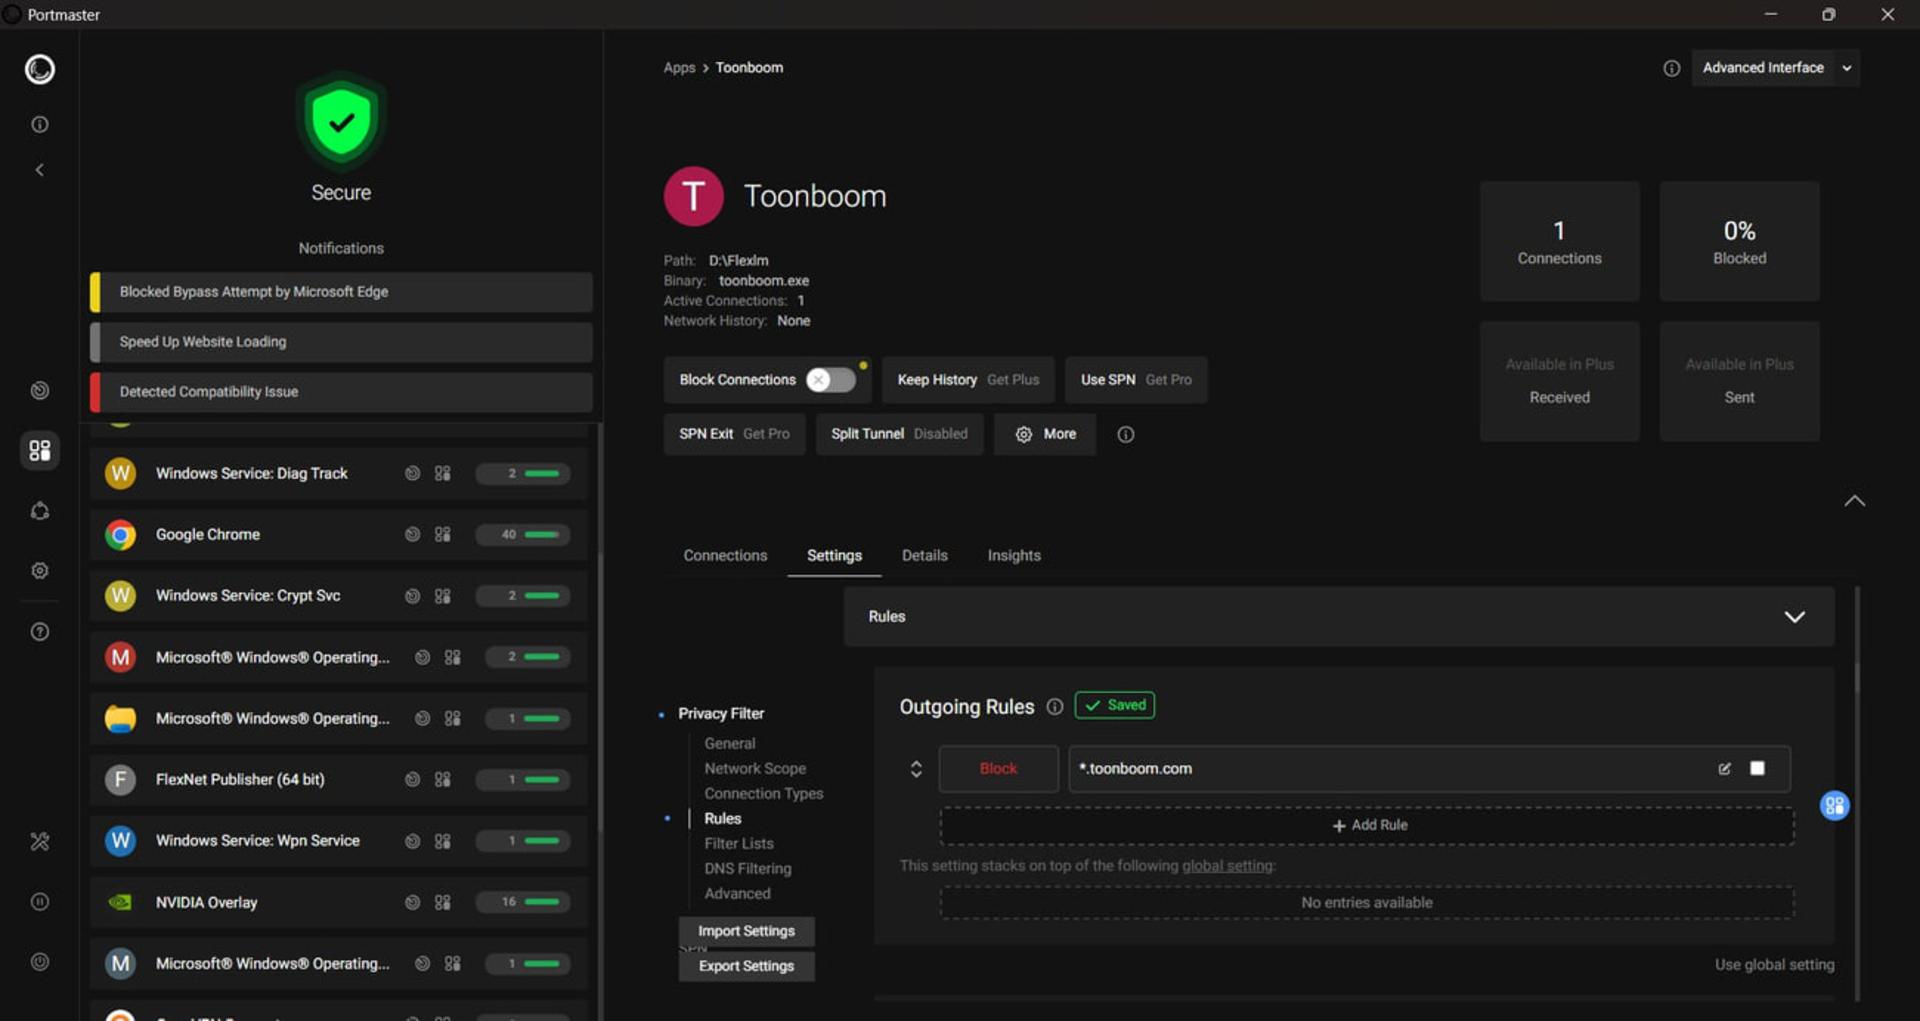Click the pause icon in the lower sidebar
This screenshot has width=1920, height=1021.
pos(40,902)
